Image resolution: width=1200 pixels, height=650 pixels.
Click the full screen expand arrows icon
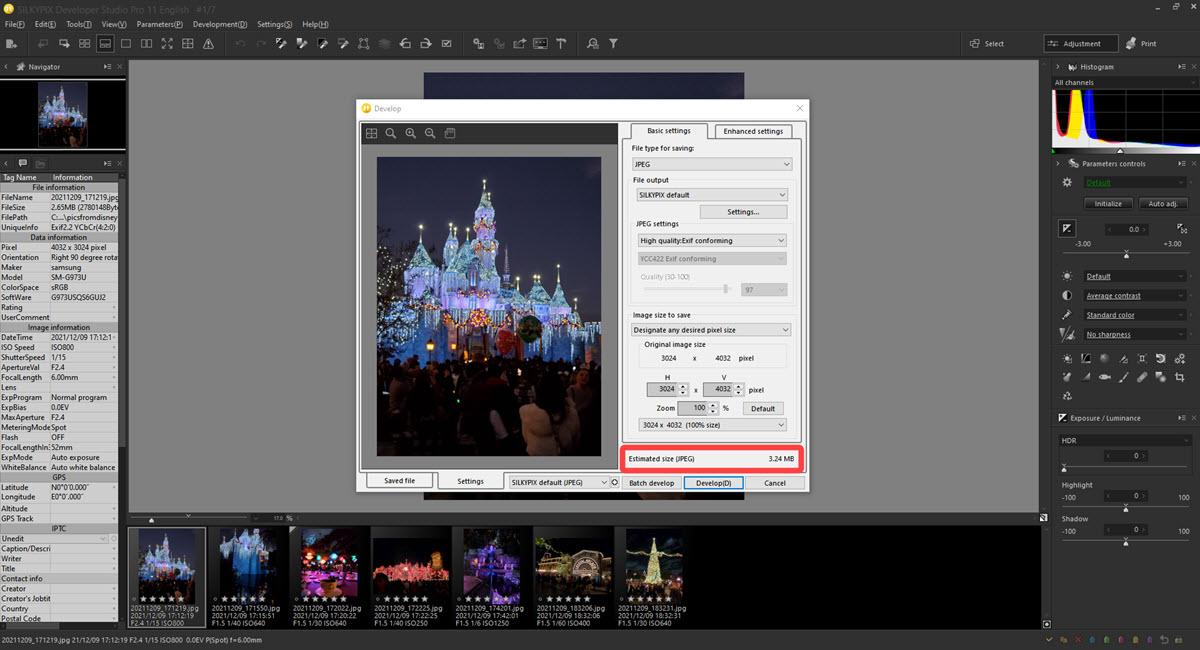(x=167, y=44)
